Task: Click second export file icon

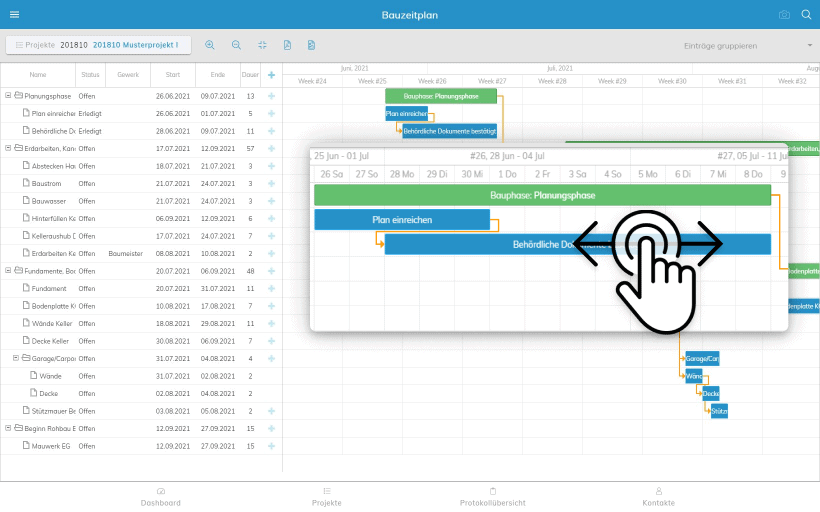Action: tap(311, 45)
